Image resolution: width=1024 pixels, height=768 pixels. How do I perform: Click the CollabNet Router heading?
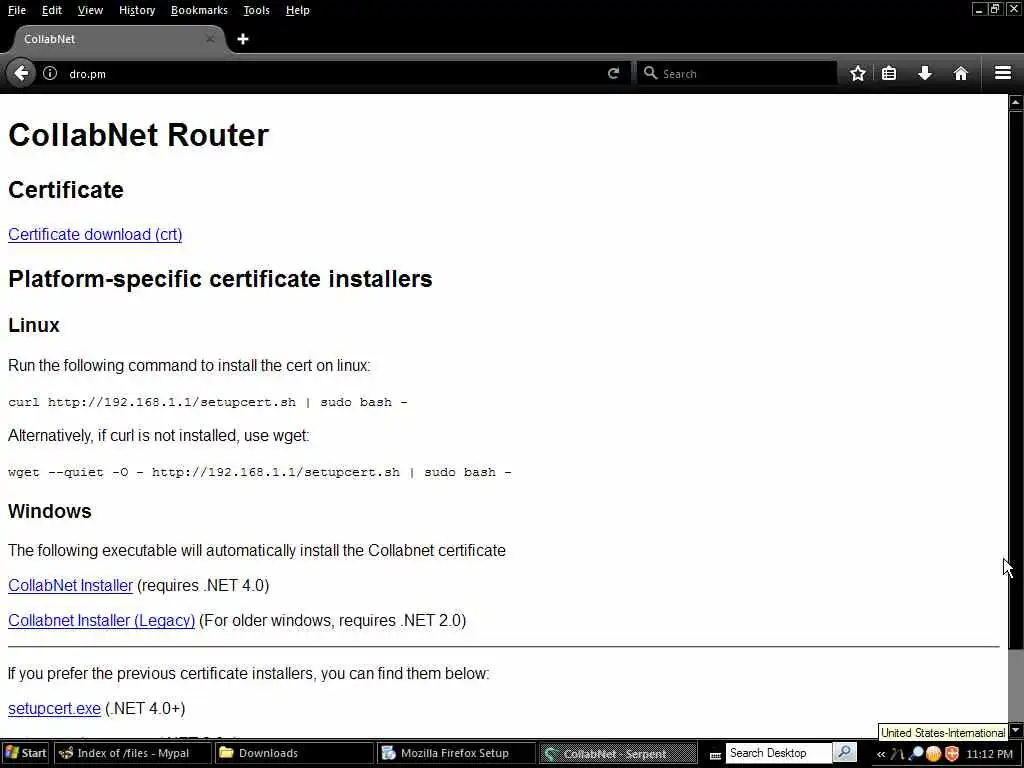click(x=138, y=135)
